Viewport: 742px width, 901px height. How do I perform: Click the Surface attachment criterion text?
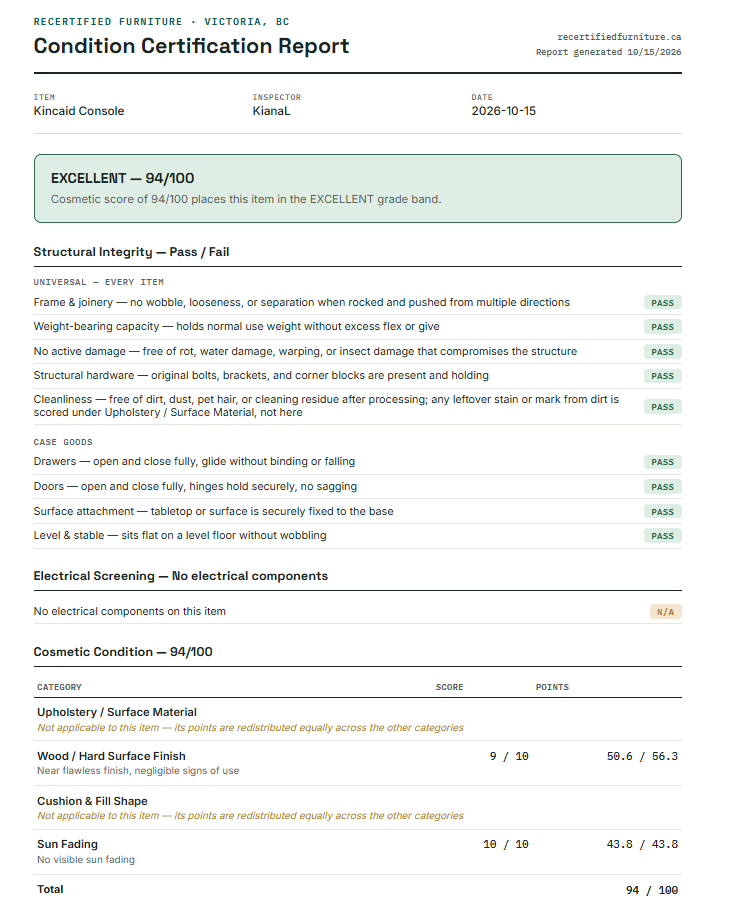click(213, 511)
